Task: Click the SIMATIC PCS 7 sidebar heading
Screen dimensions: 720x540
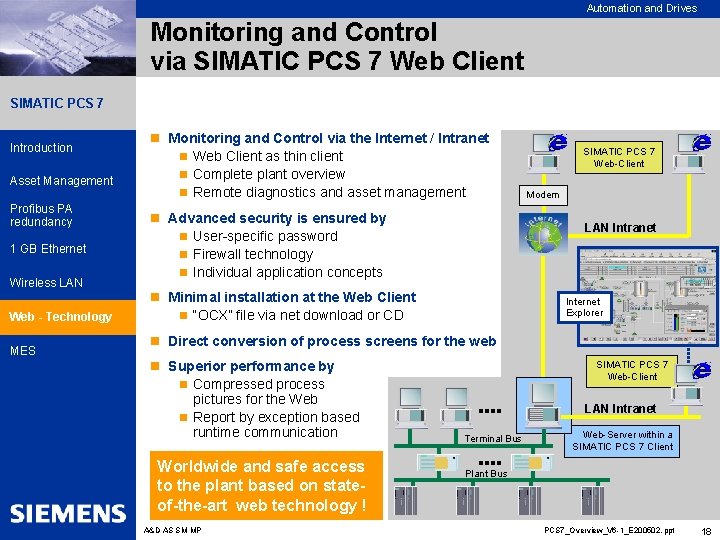Action: click(x=56, y=103)
